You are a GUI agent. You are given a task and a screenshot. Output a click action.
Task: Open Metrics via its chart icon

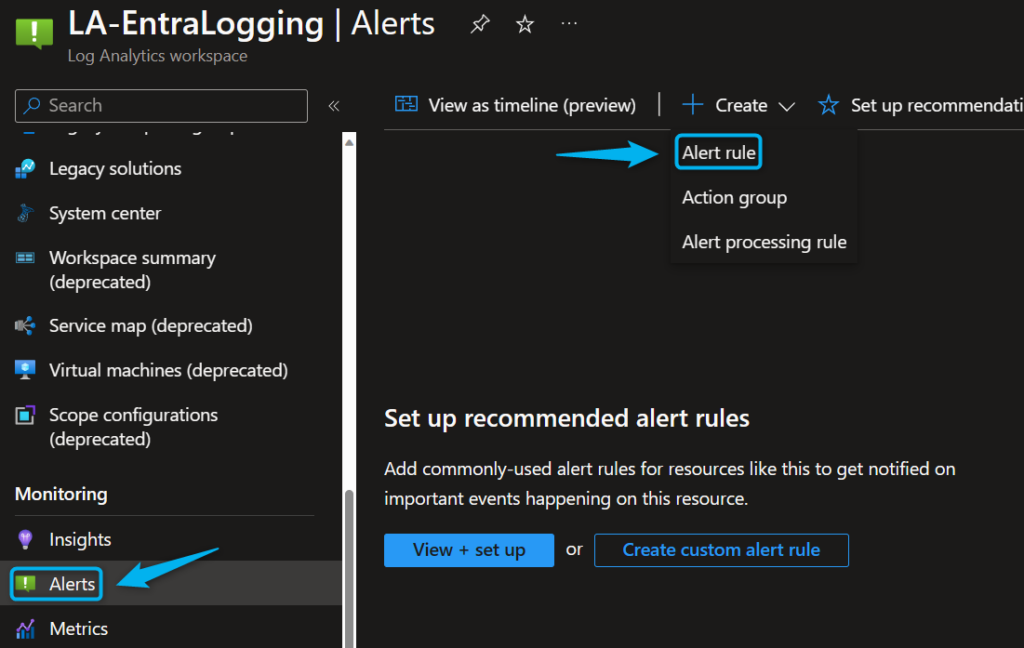27,628
